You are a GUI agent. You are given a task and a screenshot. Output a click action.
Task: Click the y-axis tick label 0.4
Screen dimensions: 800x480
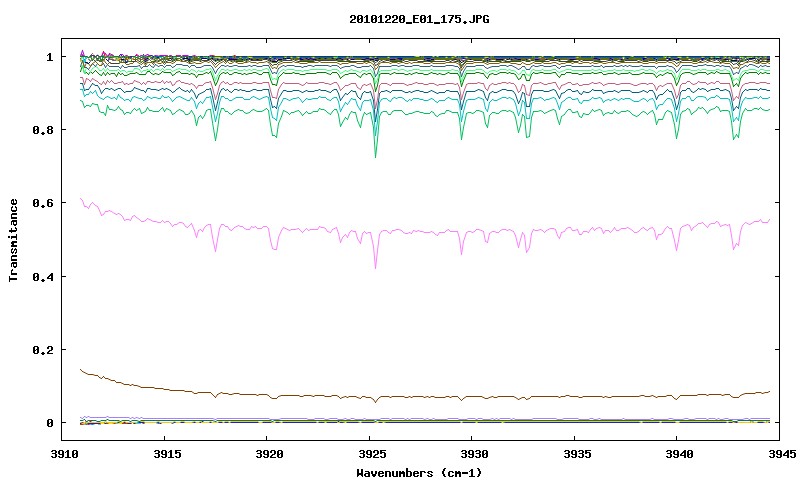43,276
